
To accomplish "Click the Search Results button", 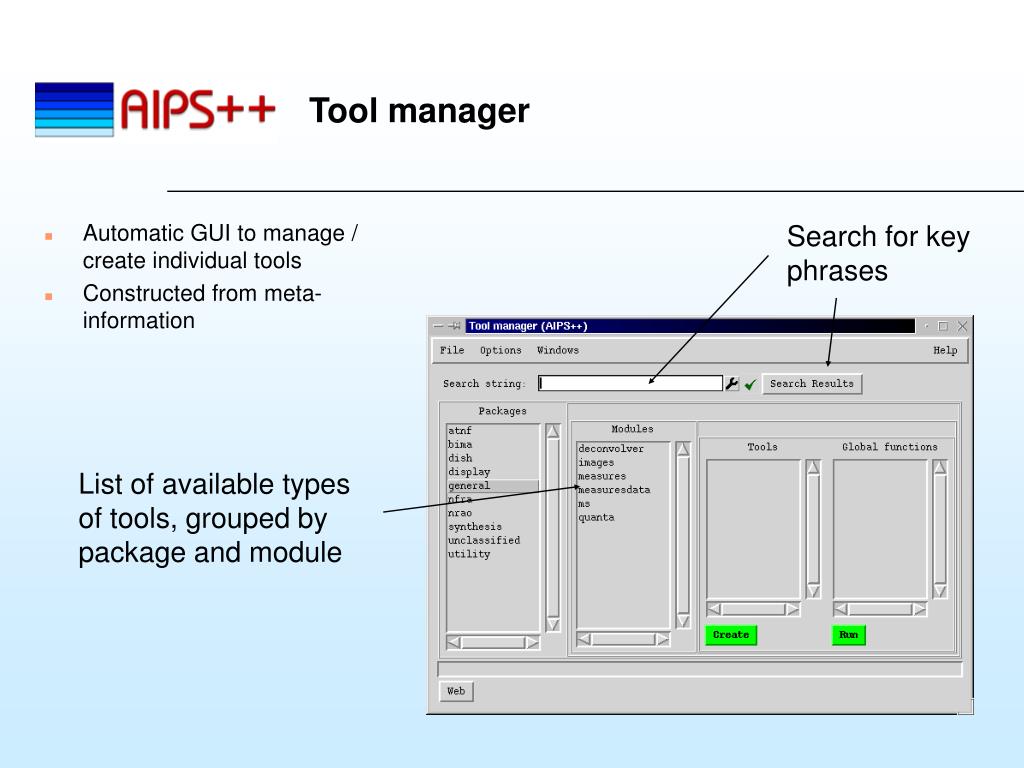I will tap(812, 384).
